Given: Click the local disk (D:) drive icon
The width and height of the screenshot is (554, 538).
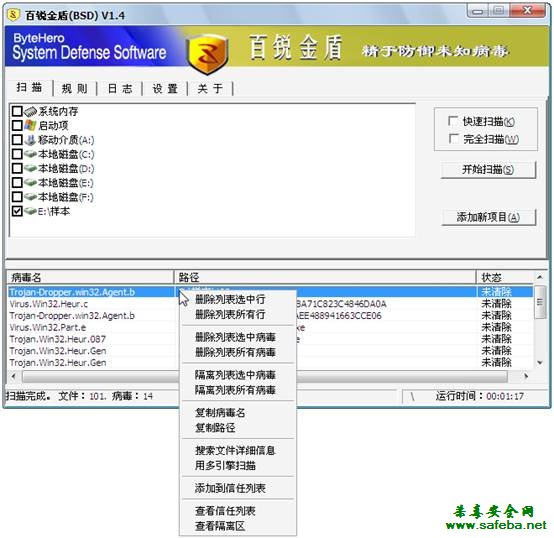Looking at the screenshot, I should pyautogui.click(x=30, y=168).
